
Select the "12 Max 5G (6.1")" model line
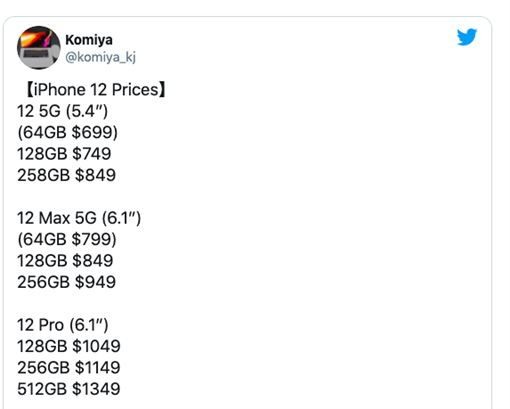coord(79,218)
